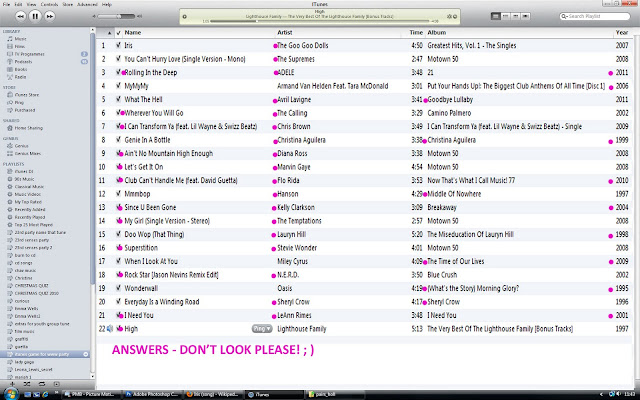
Task: Pause the playing track
Action: tap(35, 16)
